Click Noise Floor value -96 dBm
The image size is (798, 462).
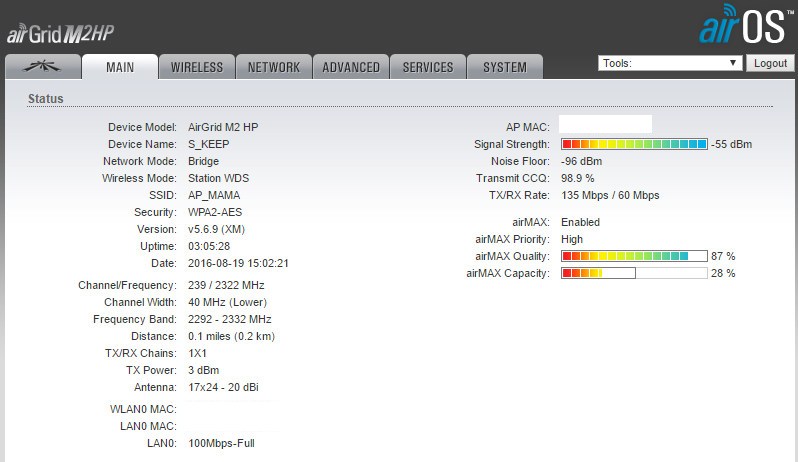(581, 161)
